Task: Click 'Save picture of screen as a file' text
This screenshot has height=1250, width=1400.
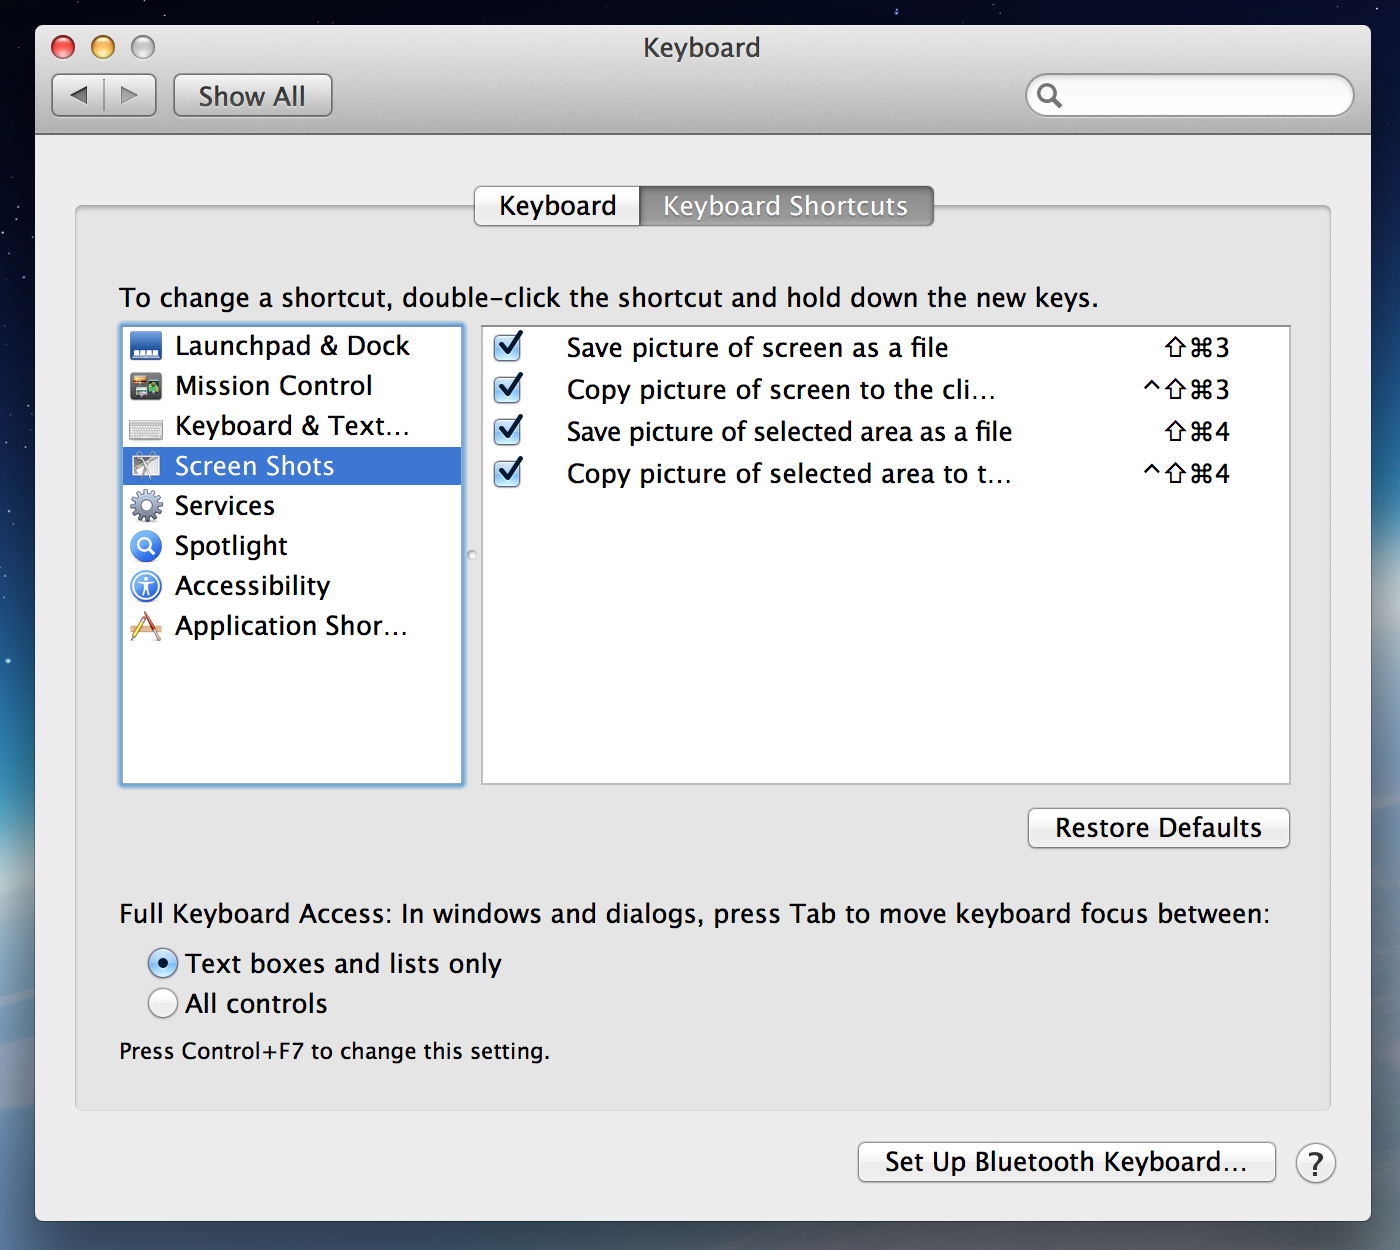Action: (x=757, y=347)
